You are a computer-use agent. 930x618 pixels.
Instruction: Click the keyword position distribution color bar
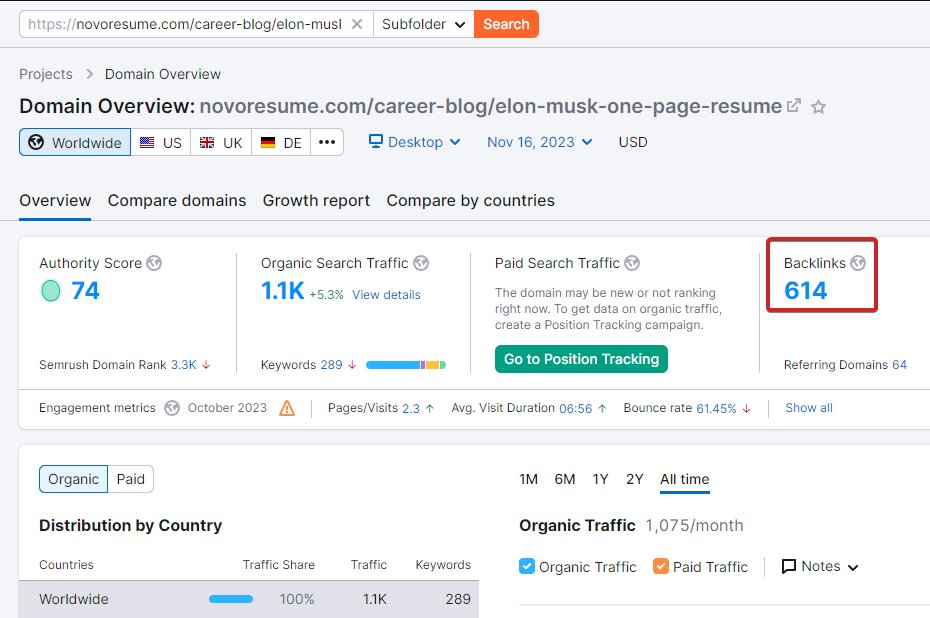coord(406,365)
